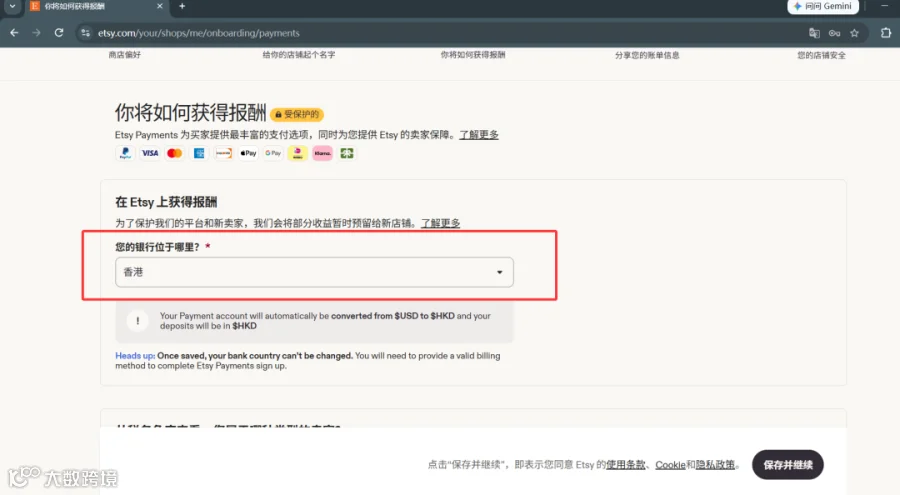Open the tab search chevron

coord(12,6)
